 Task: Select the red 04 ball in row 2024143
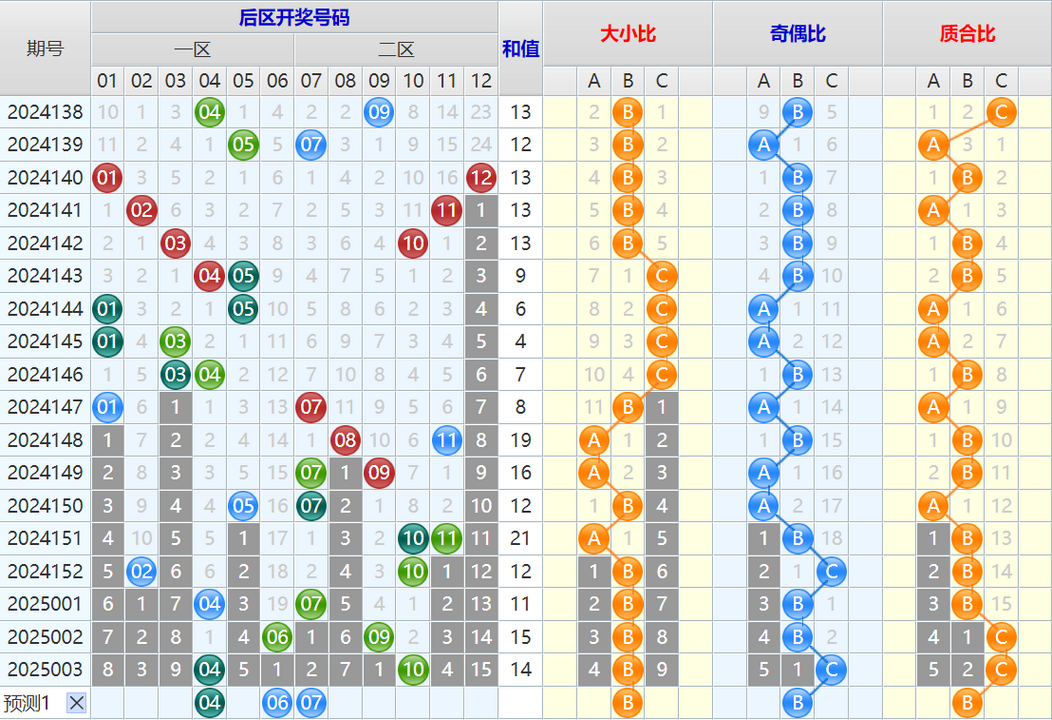coord(209,276)
